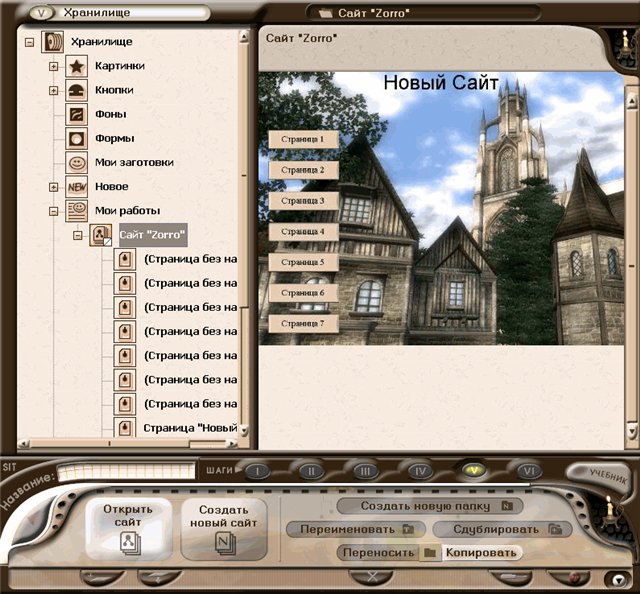Click tree panel scroll down arrow

click(244, 430)
